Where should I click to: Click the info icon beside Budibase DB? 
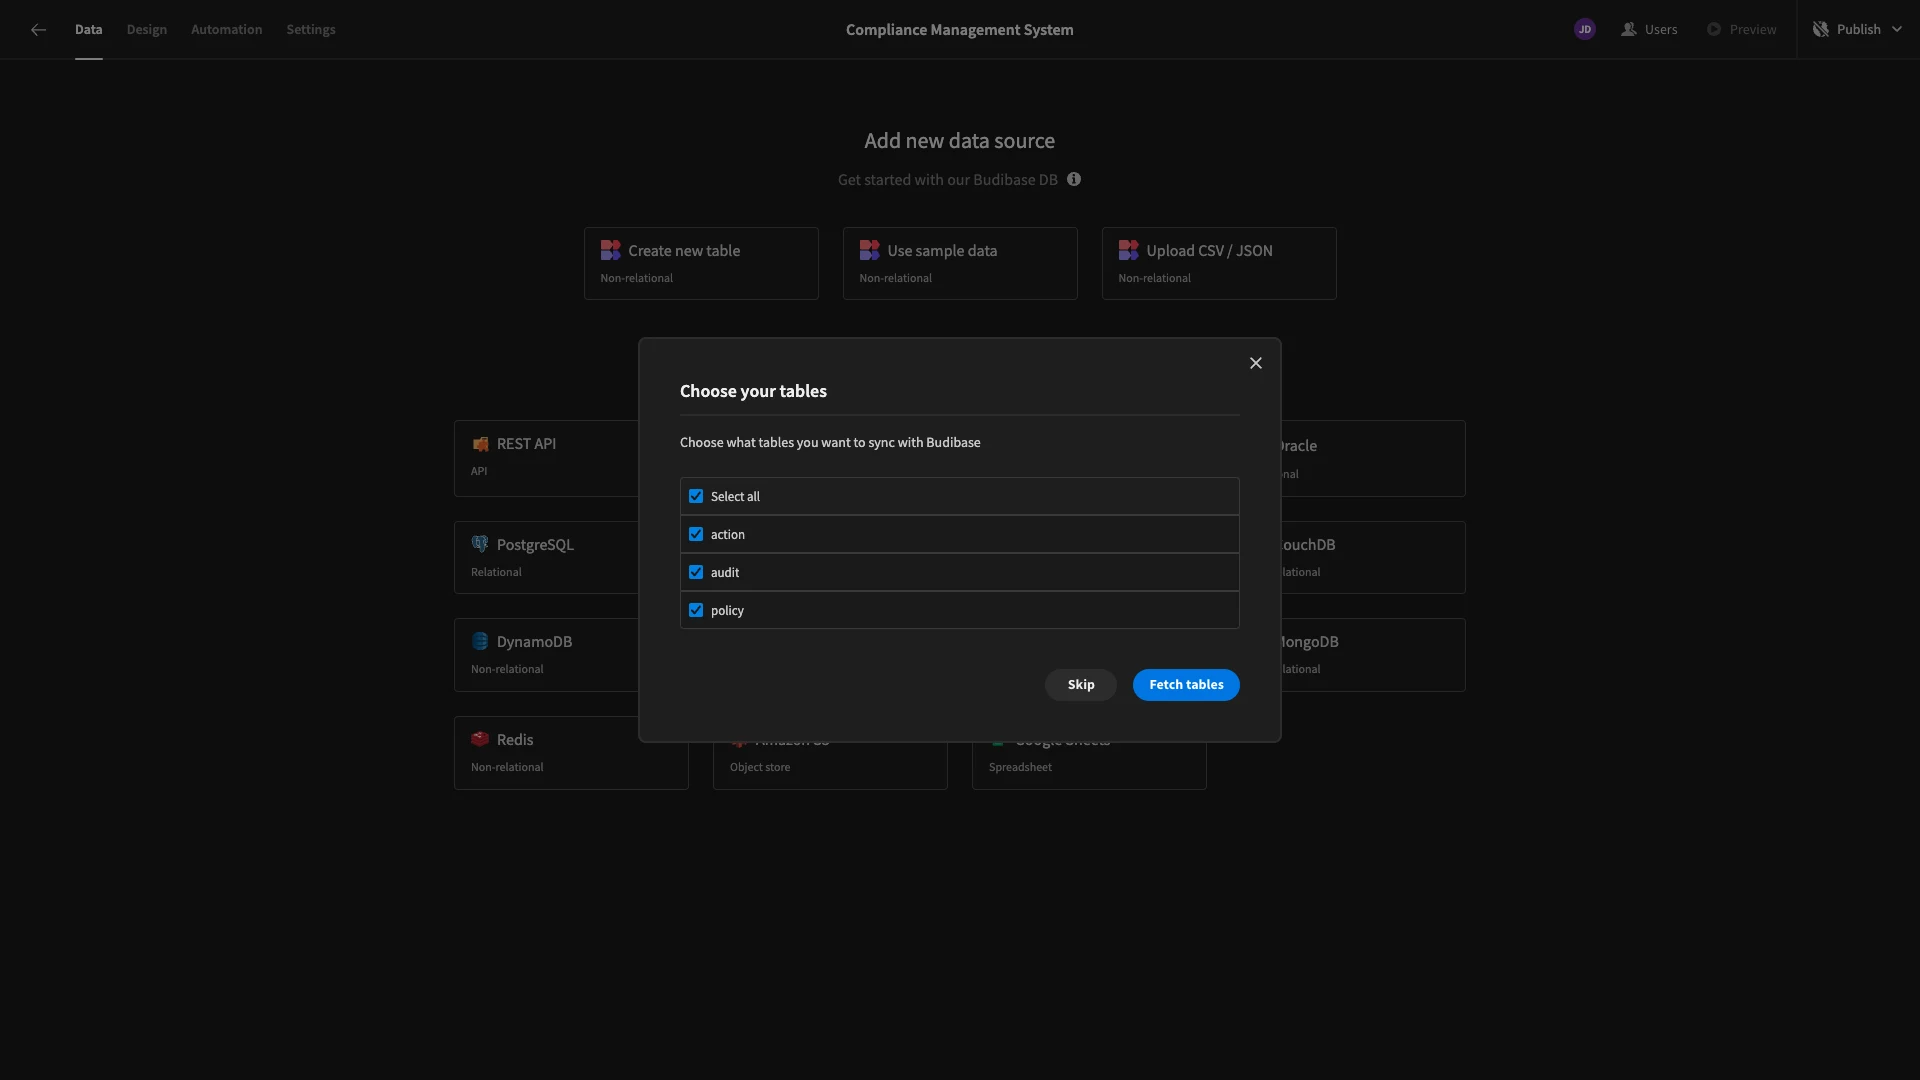click(1074, 179)
